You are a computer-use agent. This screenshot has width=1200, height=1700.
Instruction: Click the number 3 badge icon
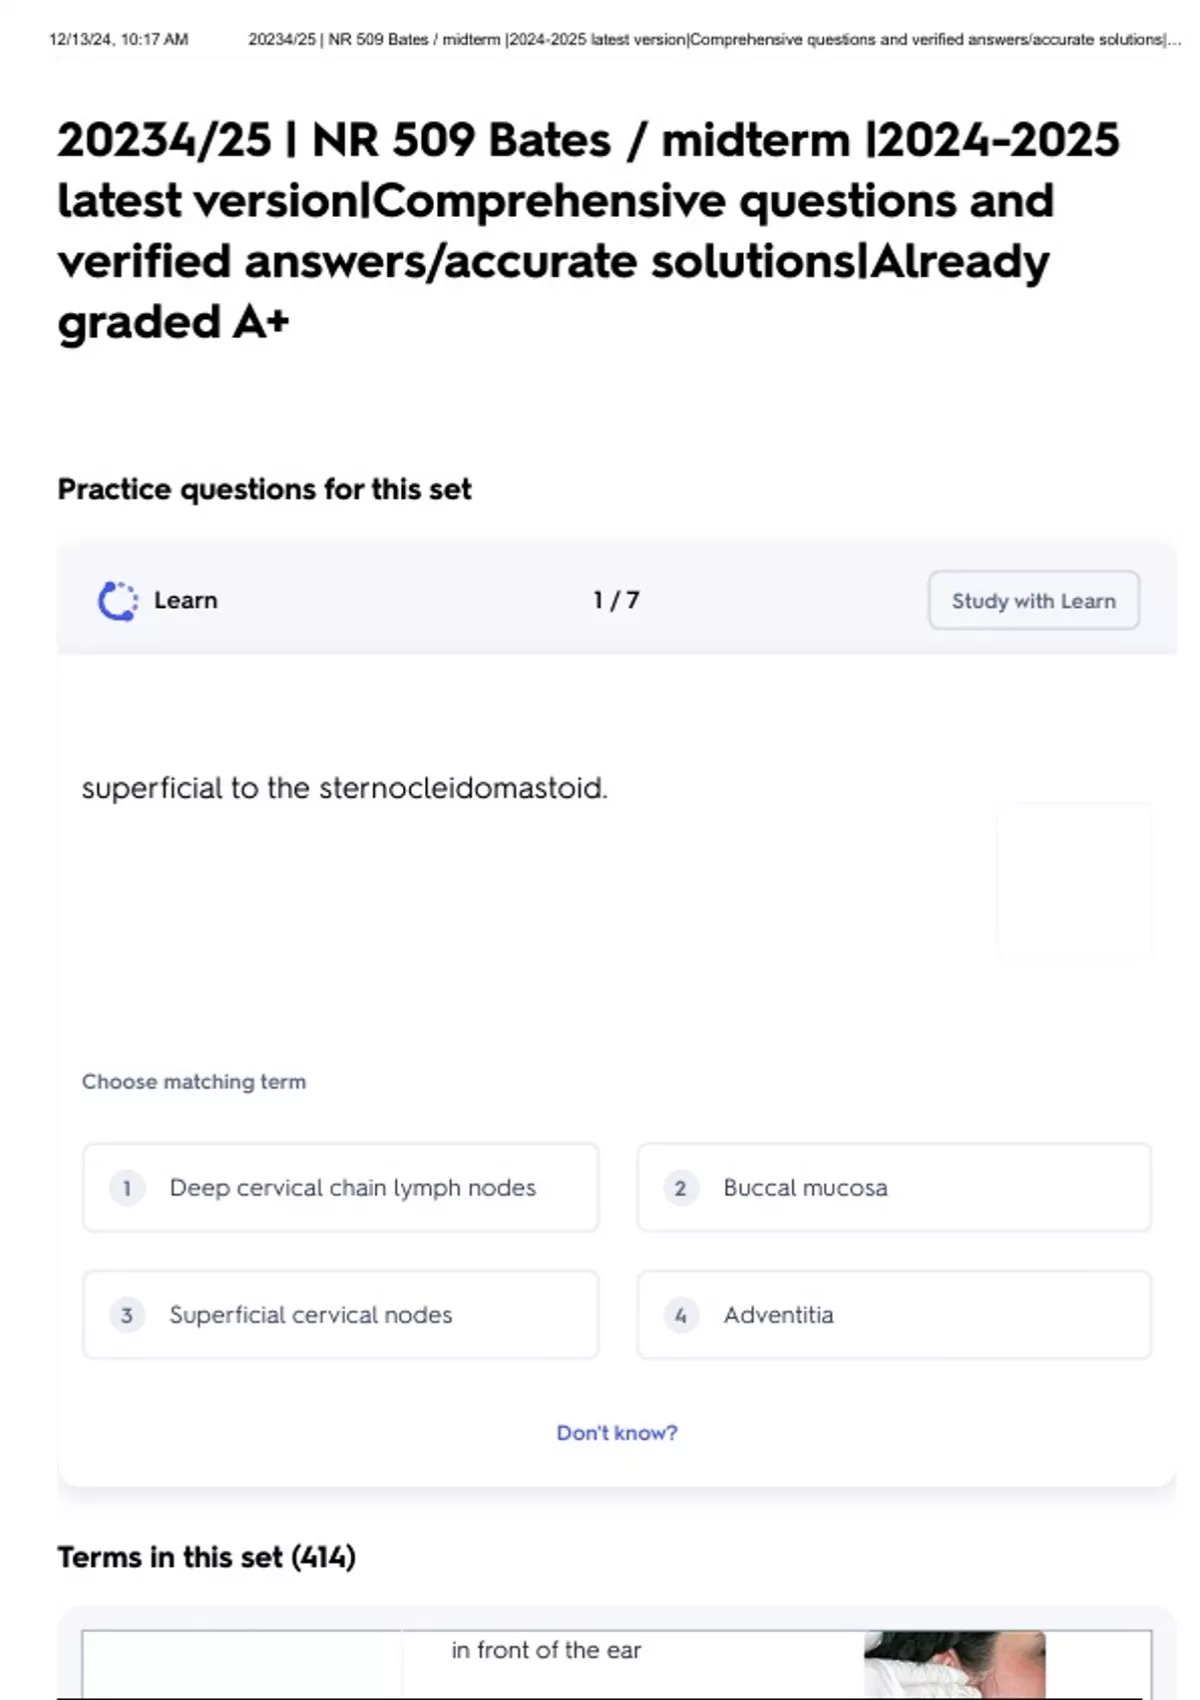tap(127, 1315)
